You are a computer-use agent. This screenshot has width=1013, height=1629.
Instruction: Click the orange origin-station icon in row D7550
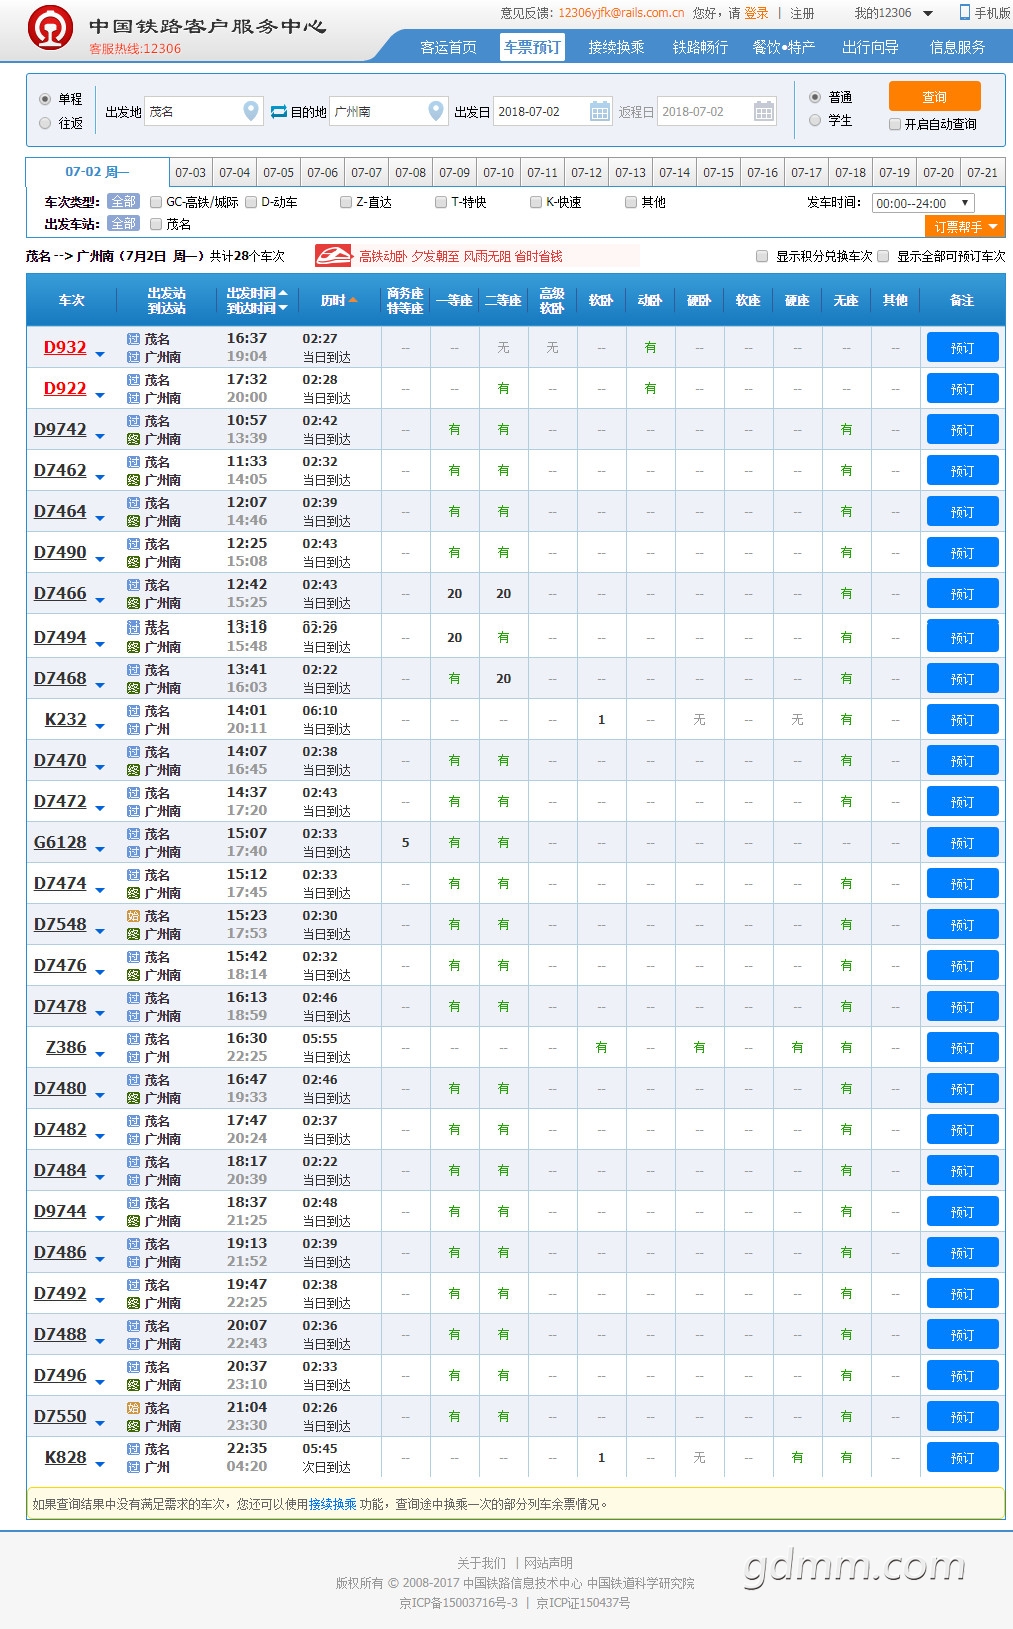[x=133, y=1408]
